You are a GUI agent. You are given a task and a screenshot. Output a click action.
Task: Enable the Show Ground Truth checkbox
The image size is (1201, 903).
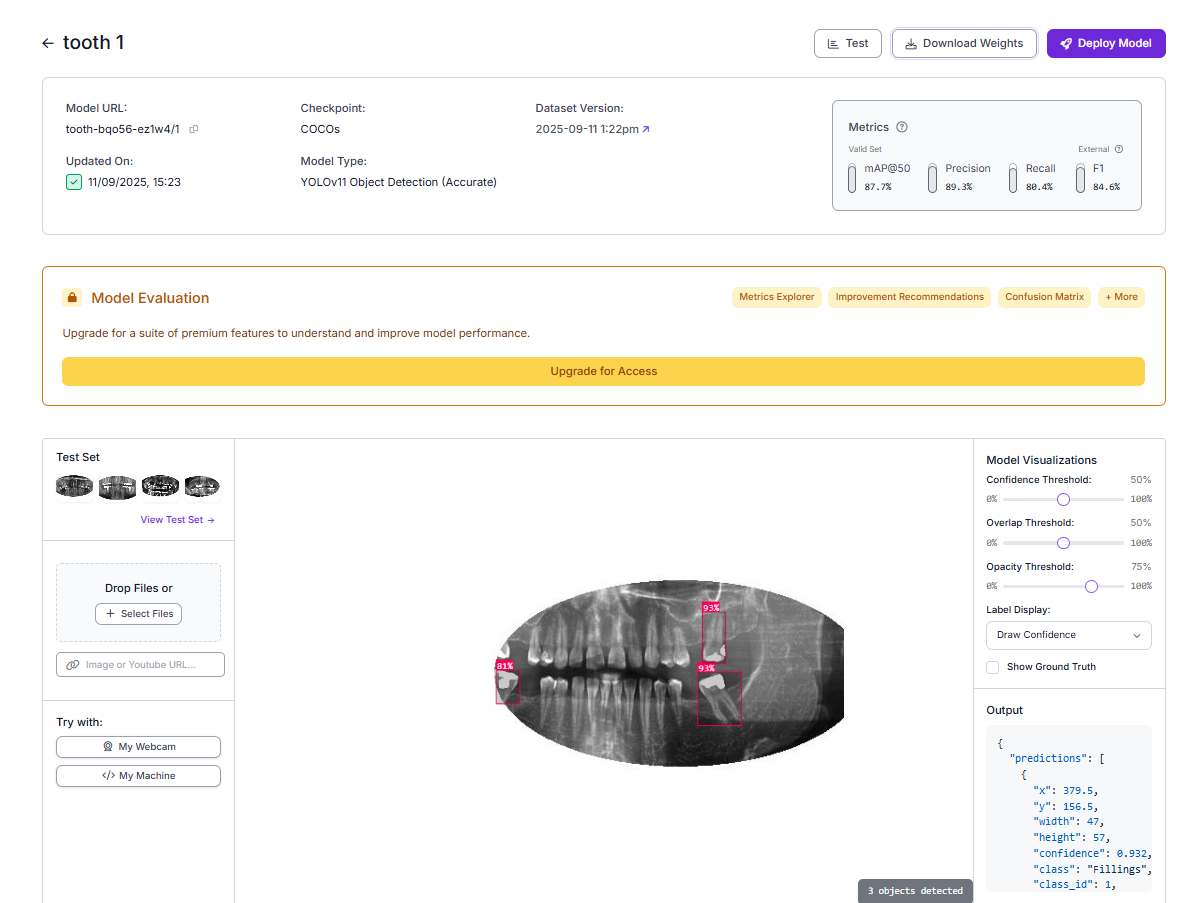point(992,667)
